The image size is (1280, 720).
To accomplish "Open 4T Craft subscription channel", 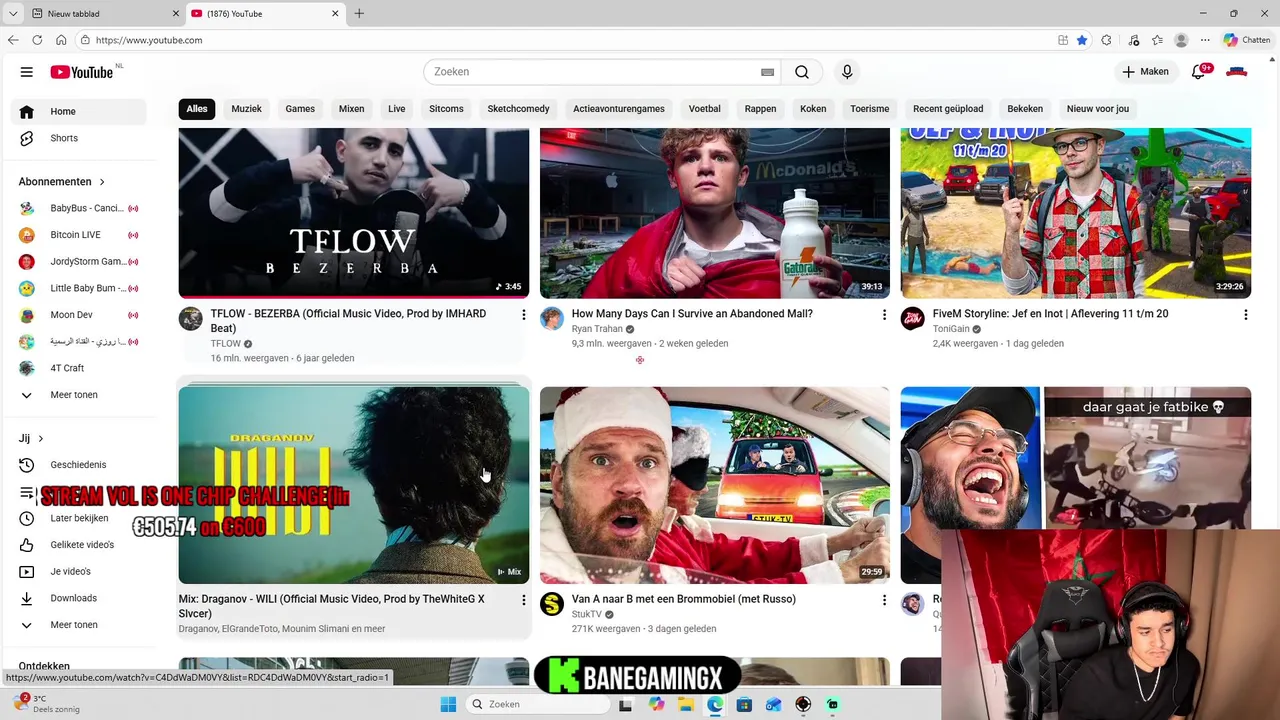I will pyautogui.click(x=79, y=368).
